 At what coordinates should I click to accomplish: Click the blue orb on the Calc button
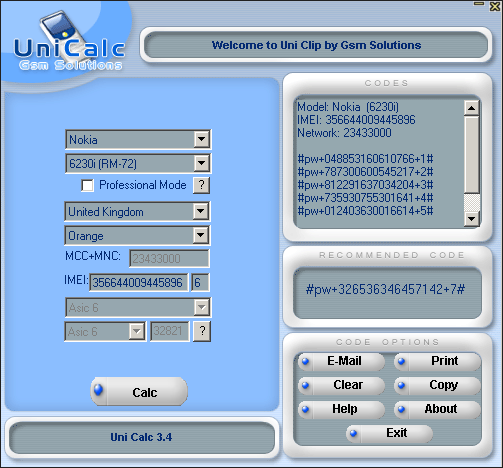(x=98, y=390)
